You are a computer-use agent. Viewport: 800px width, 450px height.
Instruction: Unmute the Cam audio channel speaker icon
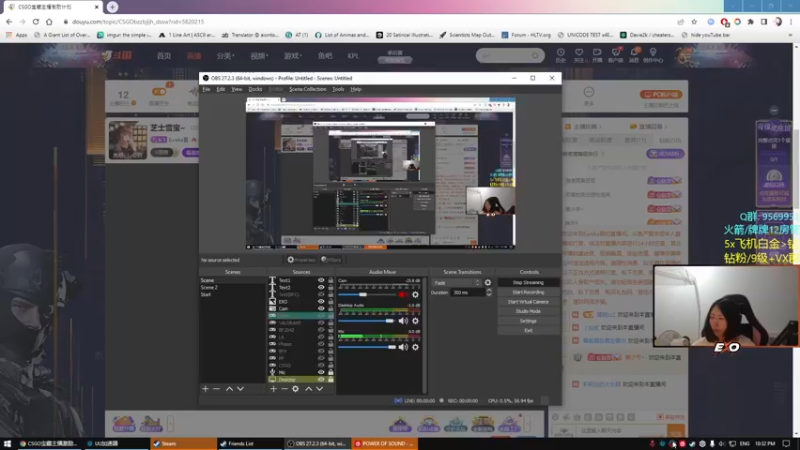click(x=403, y=294)
